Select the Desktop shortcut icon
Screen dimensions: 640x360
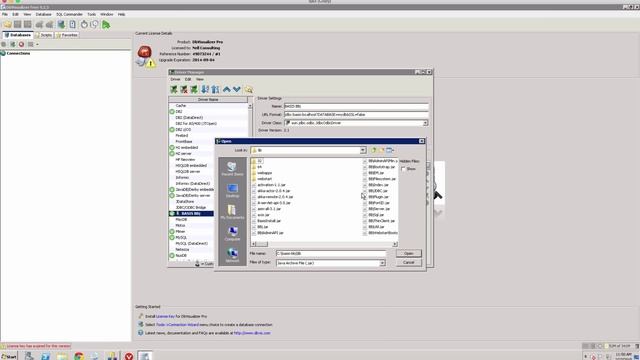(232, 190)
